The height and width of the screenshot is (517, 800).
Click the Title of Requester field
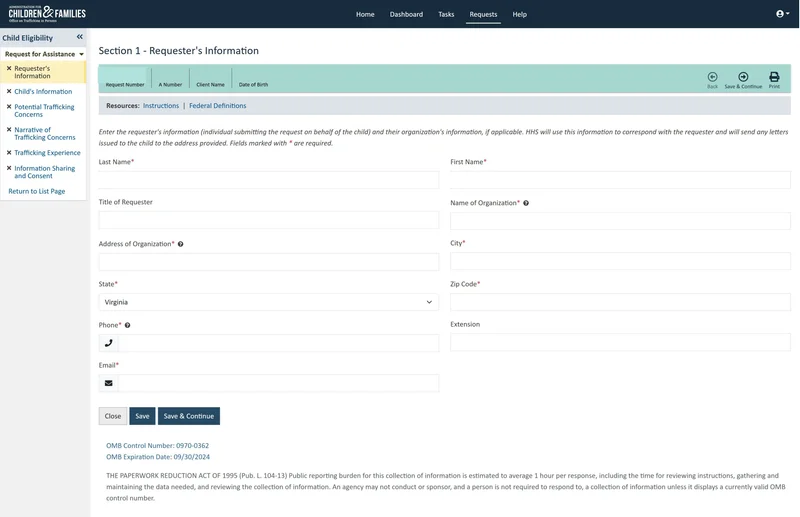pos(269,220)
